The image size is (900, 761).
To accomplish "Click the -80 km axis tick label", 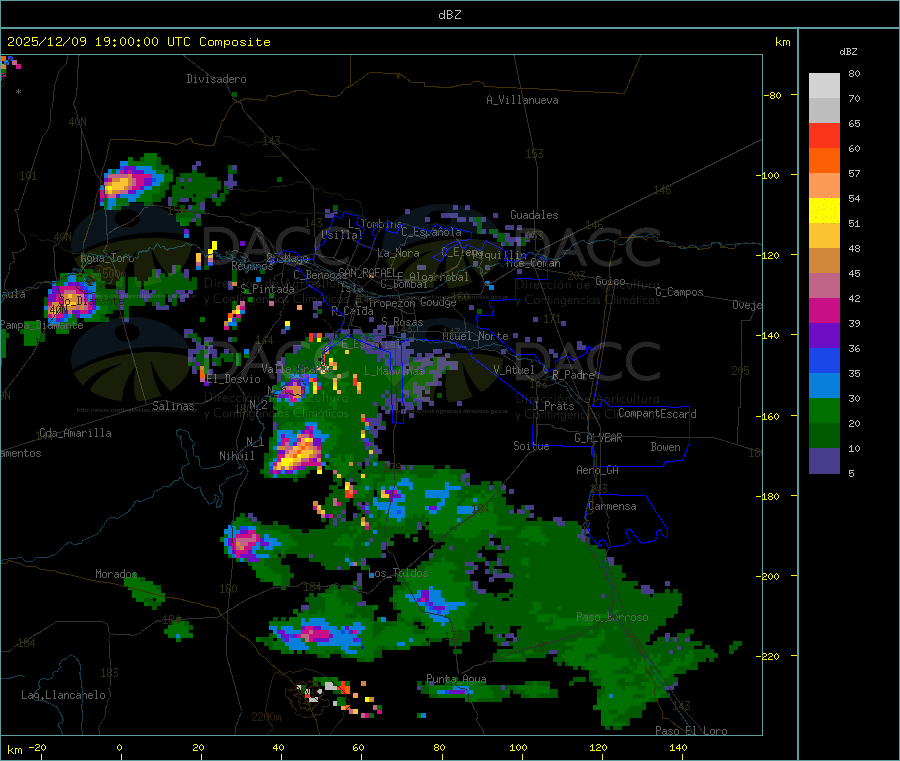I will tap(773, 95).
